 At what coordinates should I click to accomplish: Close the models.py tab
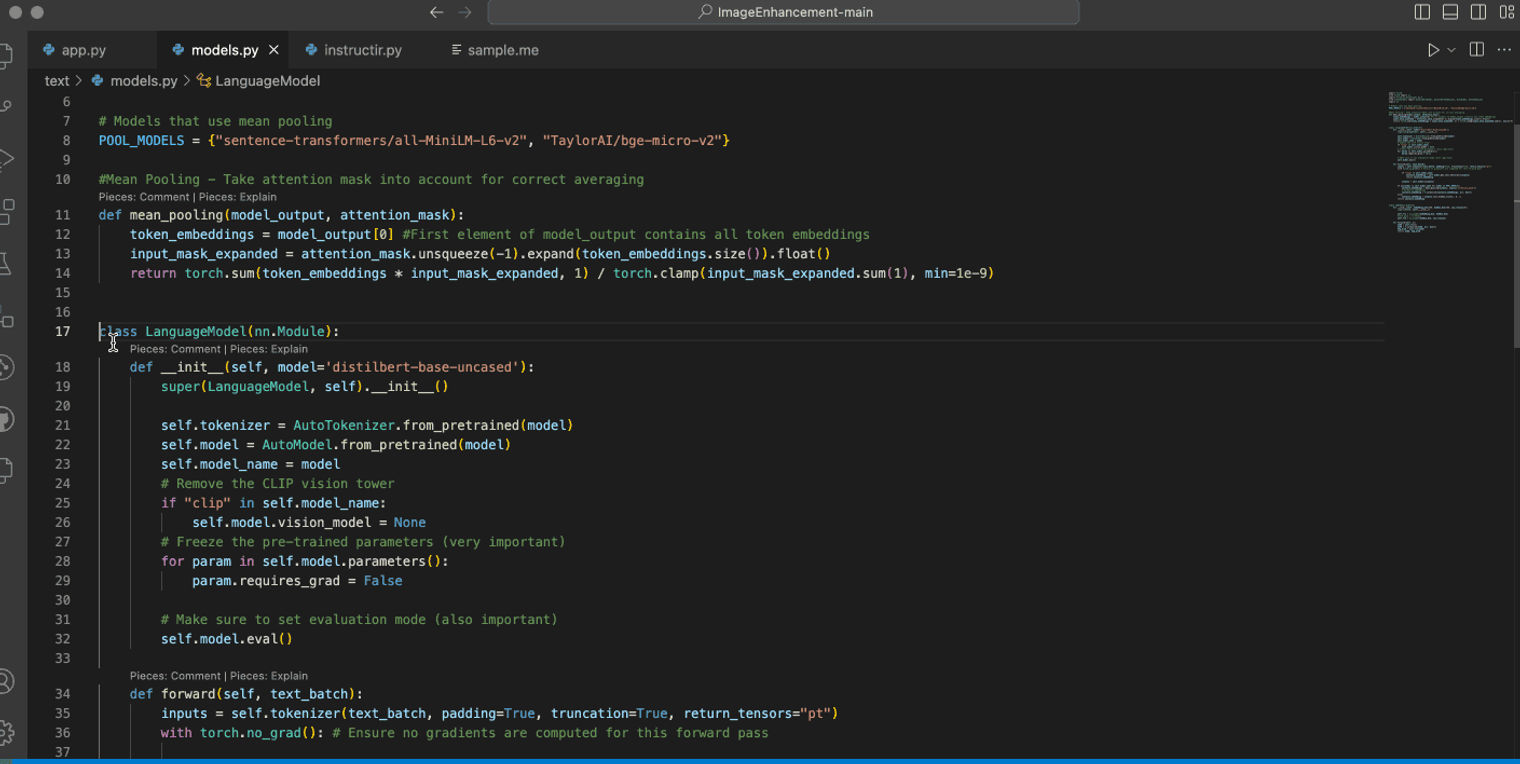pos(274,50)
